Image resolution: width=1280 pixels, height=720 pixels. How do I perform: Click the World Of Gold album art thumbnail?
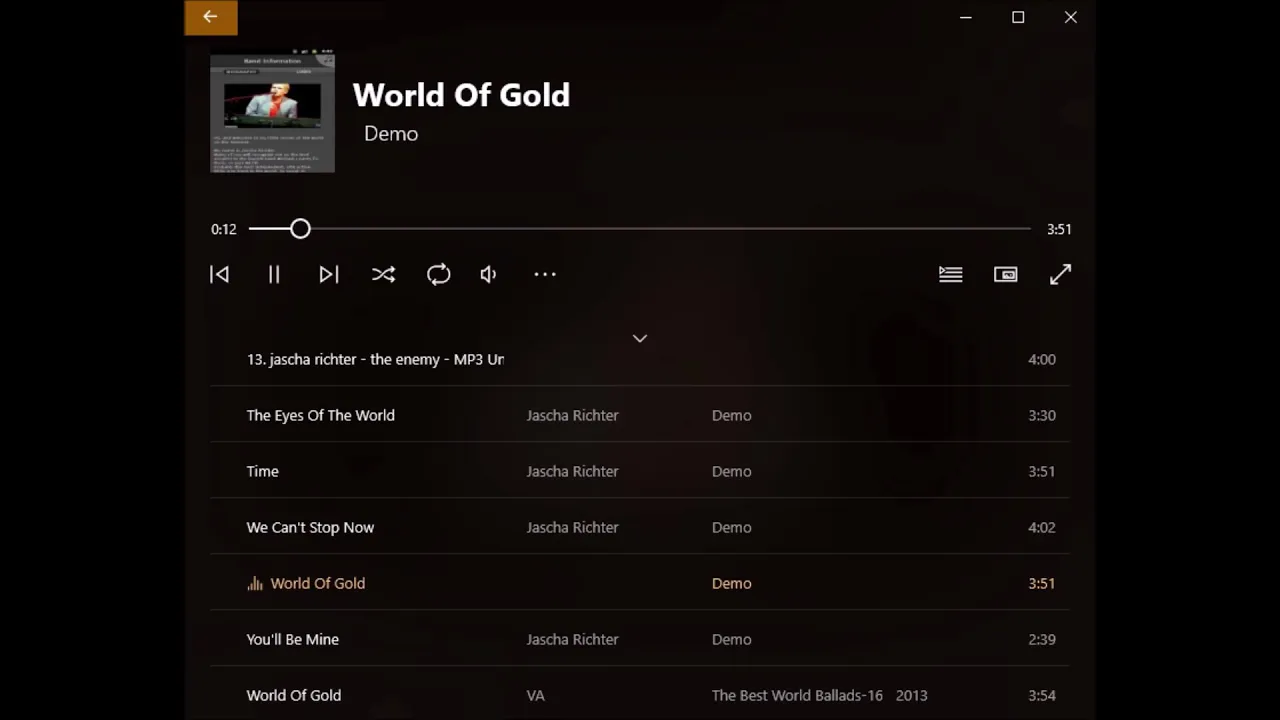click(272, 112)
